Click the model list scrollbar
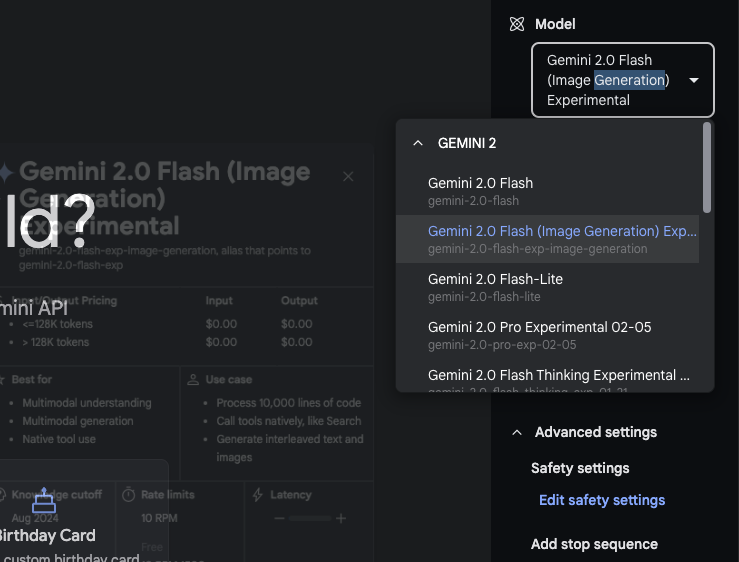This screenshot has height=562, width=739. click(707, 168)
